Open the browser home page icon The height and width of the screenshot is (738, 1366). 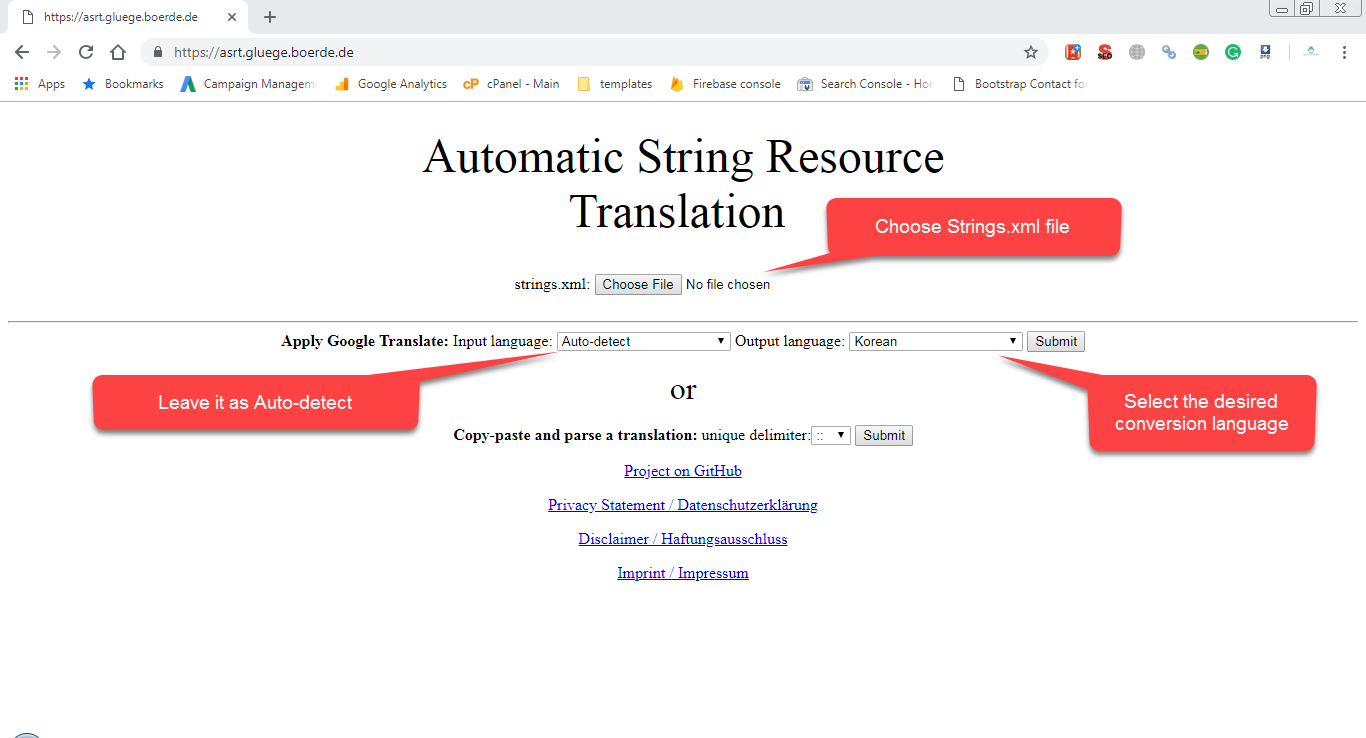[118, 52]
